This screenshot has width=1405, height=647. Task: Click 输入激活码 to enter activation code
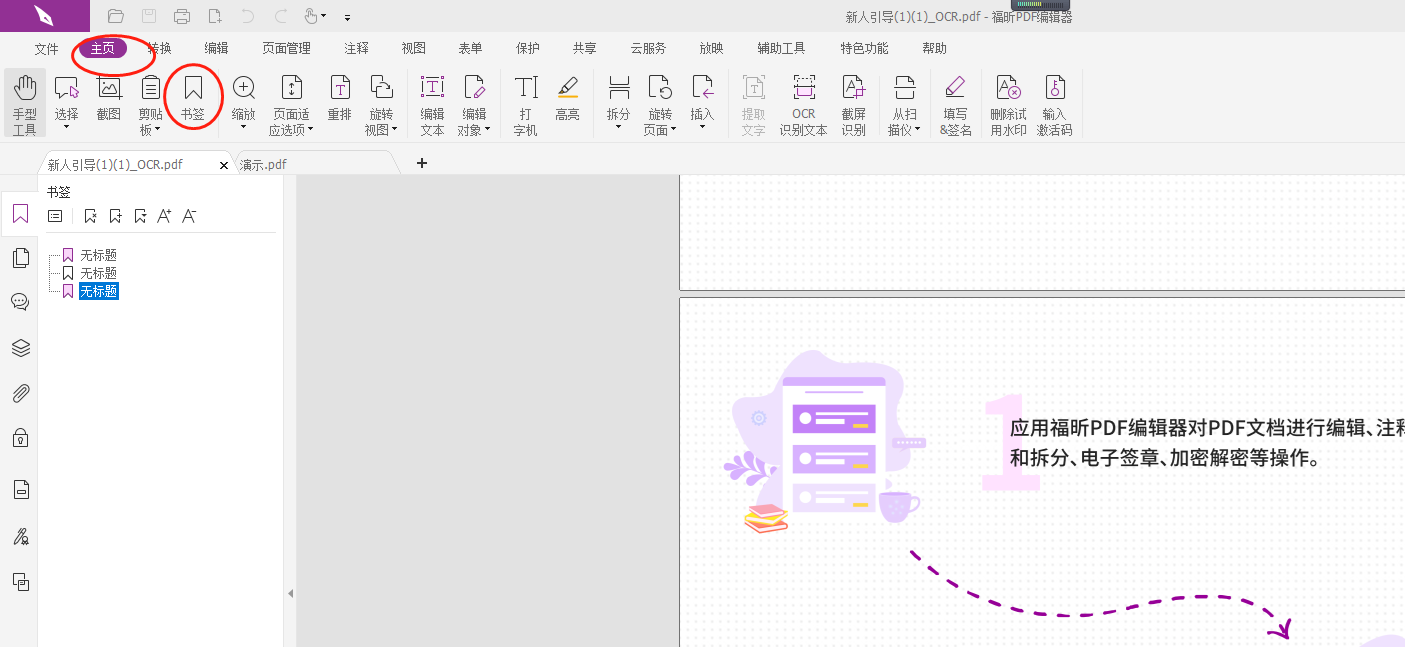point(1053,100)
